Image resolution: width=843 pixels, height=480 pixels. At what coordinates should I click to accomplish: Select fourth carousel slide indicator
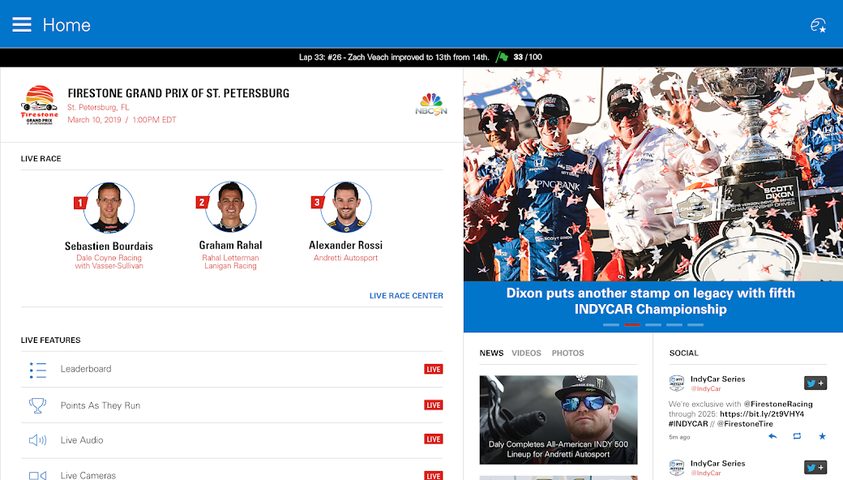pyautogui.click(x=674, y=325)
